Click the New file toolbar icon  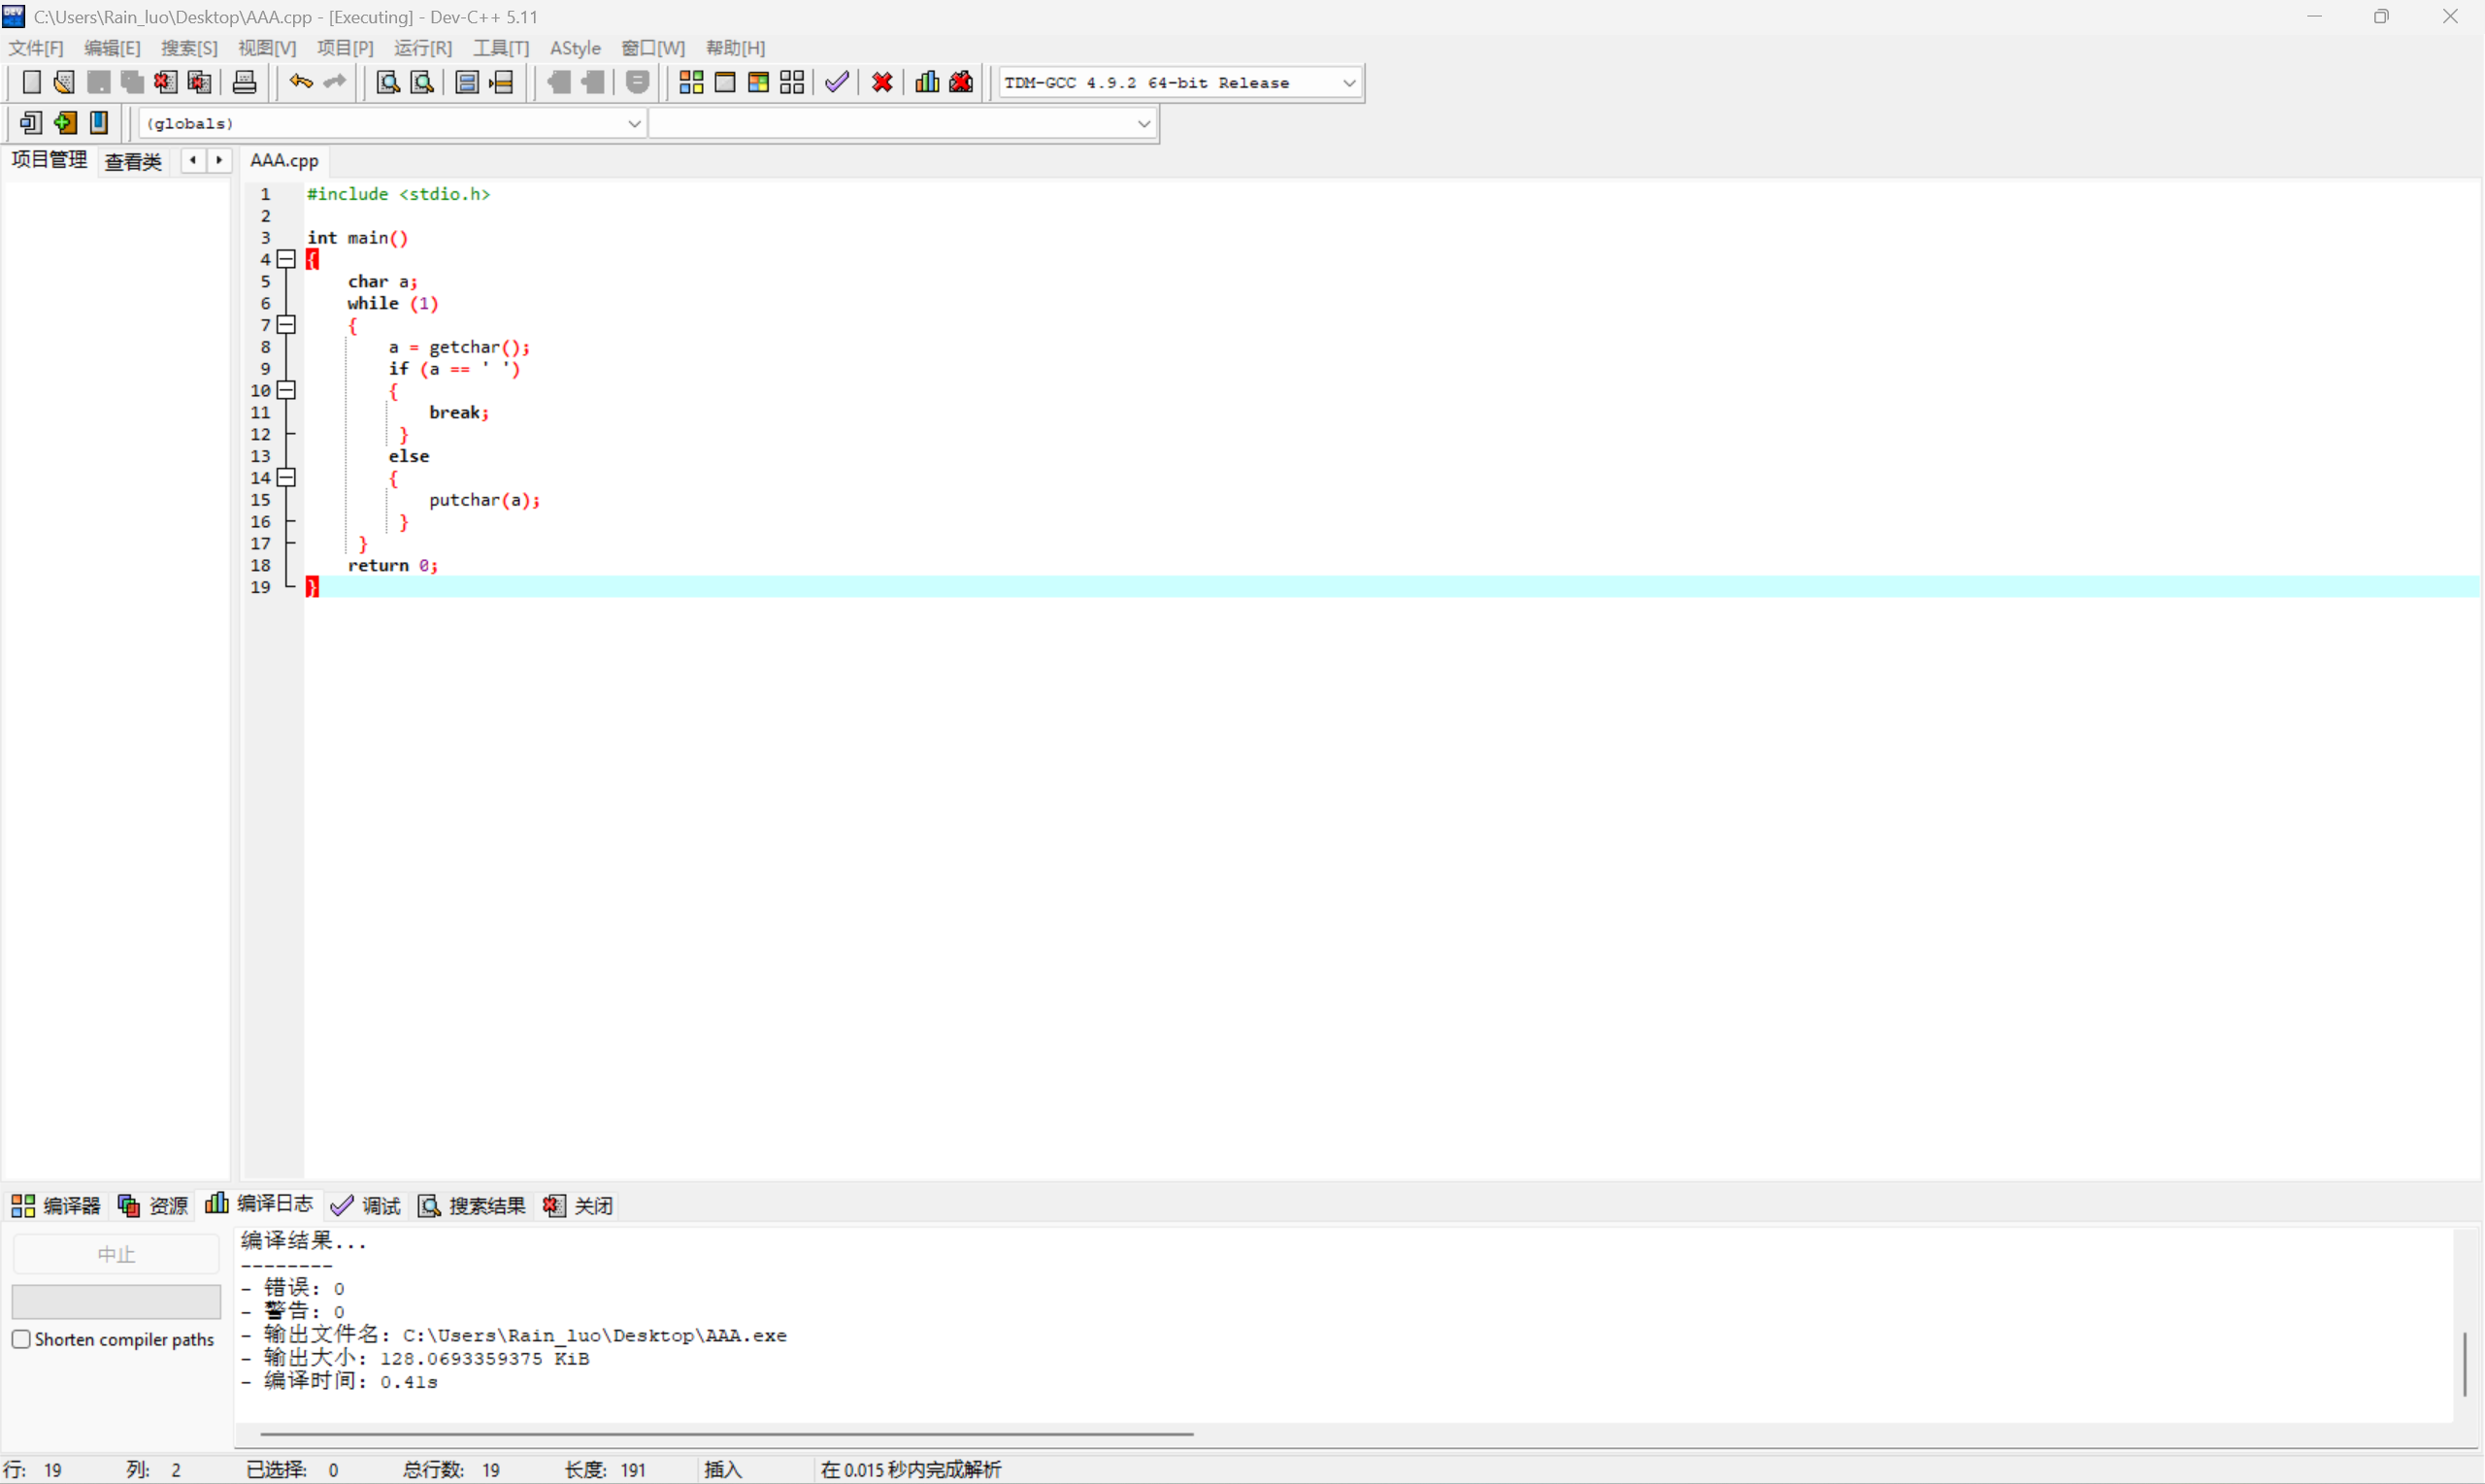pos(31,82)
